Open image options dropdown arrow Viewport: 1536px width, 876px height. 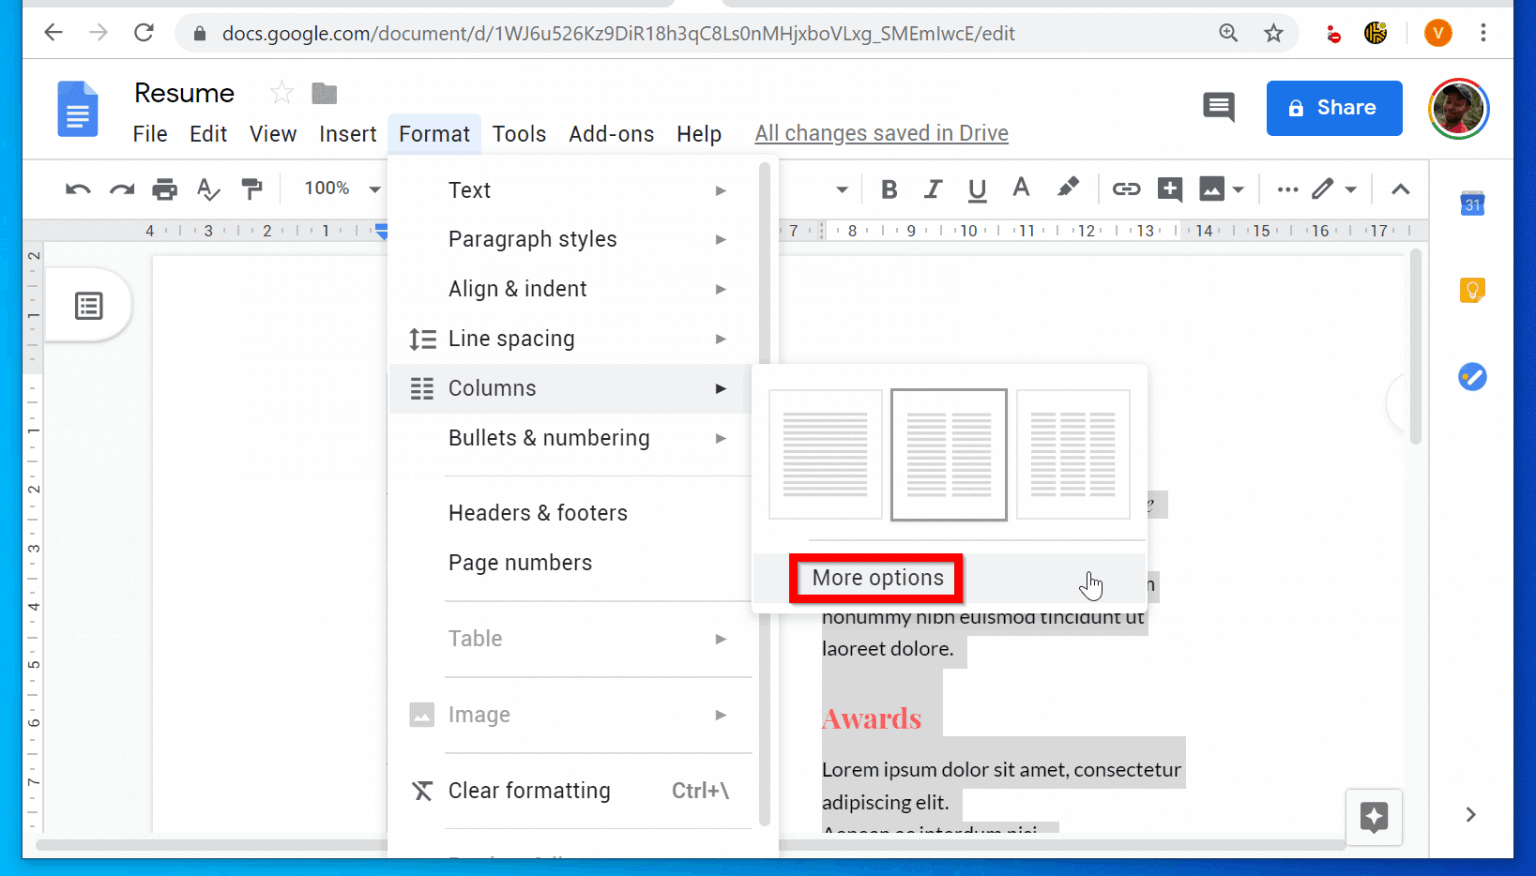pyautogui.click(x=1238, y=190)
